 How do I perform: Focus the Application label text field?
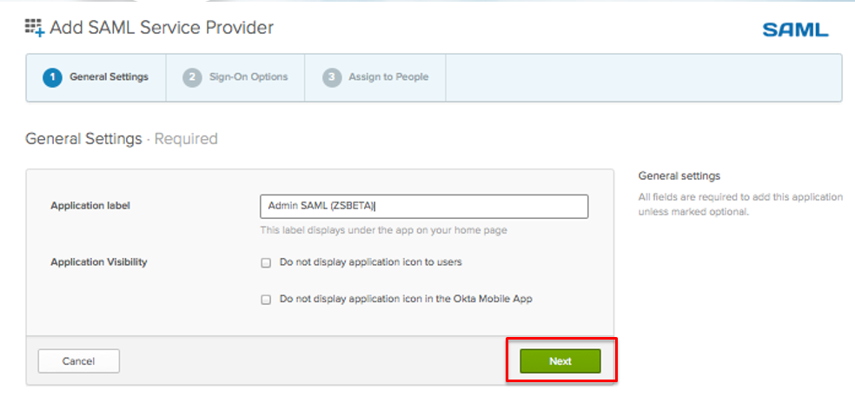(423, 206)
